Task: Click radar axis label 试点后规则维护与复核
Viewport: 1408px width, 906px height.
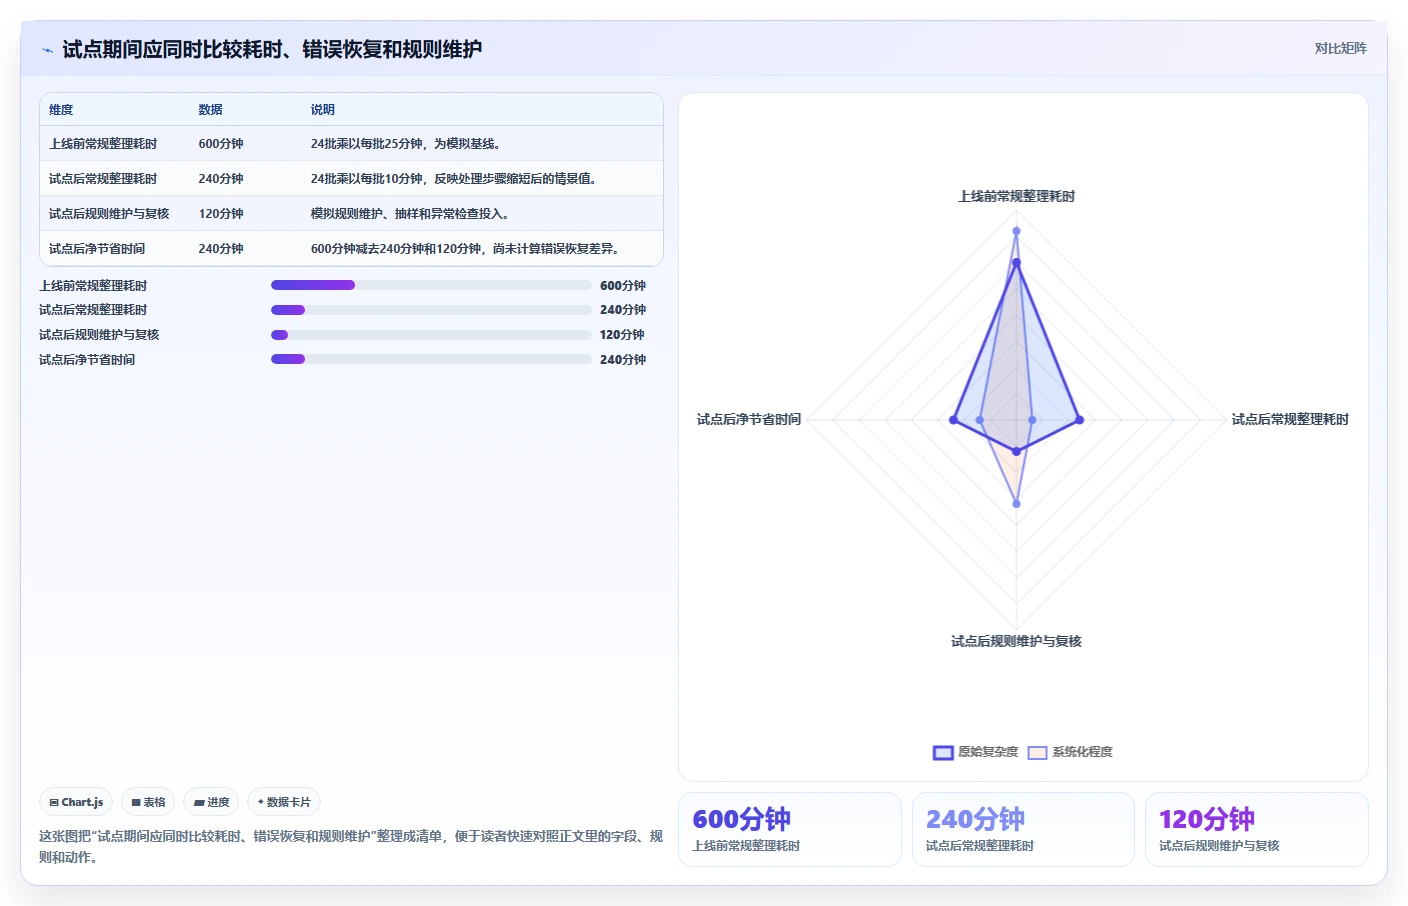Action: point(1016,642)
